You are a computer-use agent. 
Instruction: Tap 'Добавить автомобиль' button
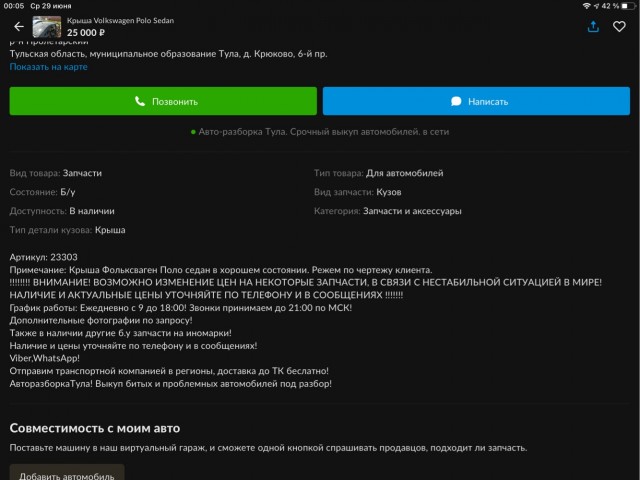tap(67, 473)
